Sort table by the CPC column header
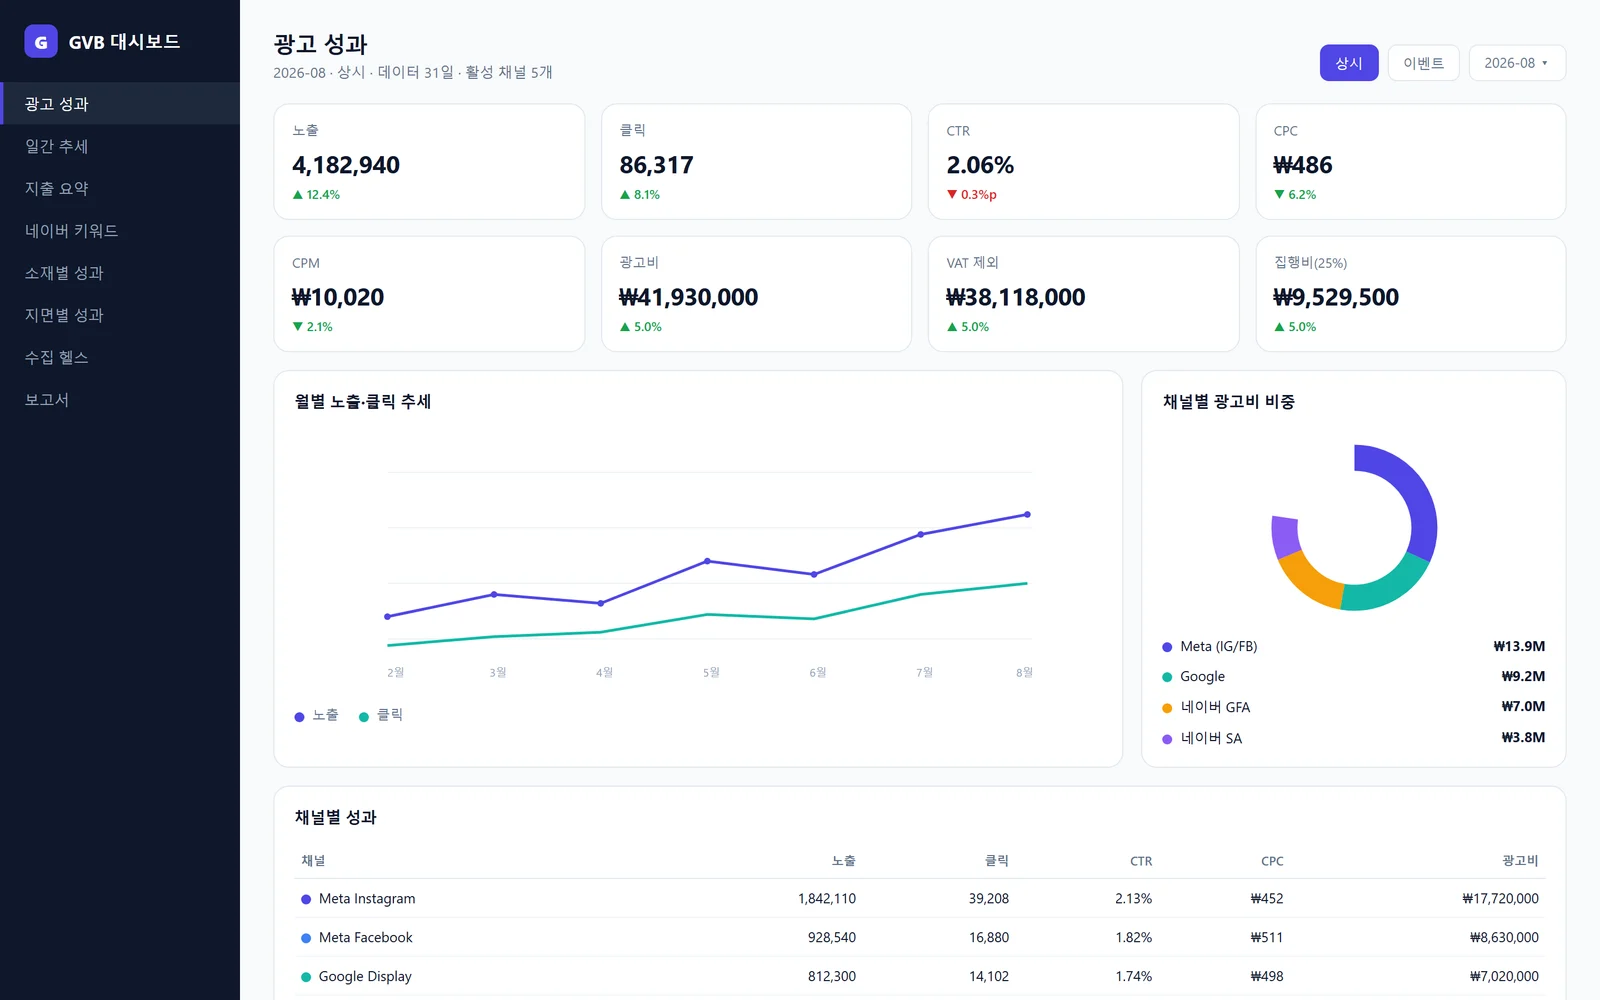 [1272, 861]
